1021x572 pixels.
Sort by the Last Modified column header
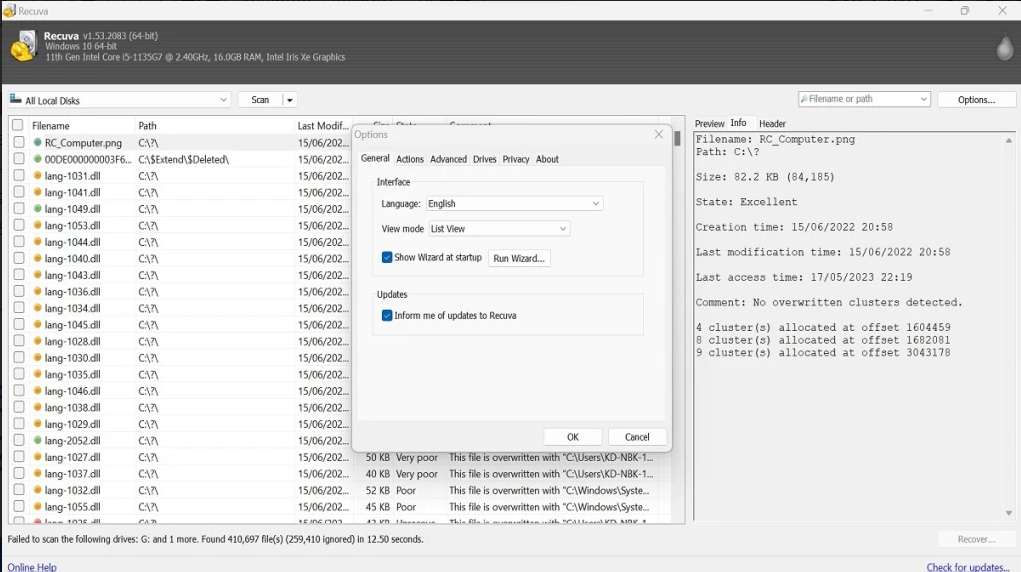pyautogui.click(x=323, y=126)
